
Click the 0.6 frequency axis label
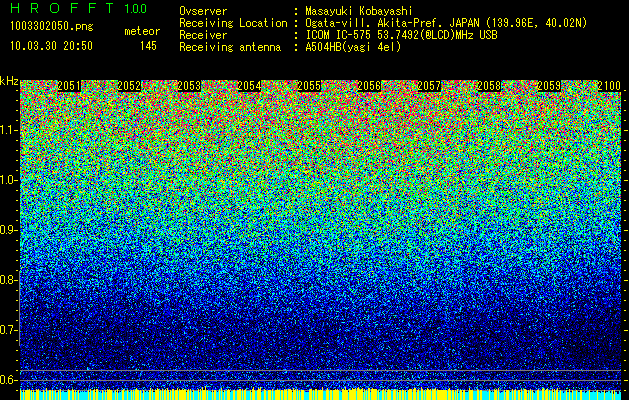[x=9, y=380]
